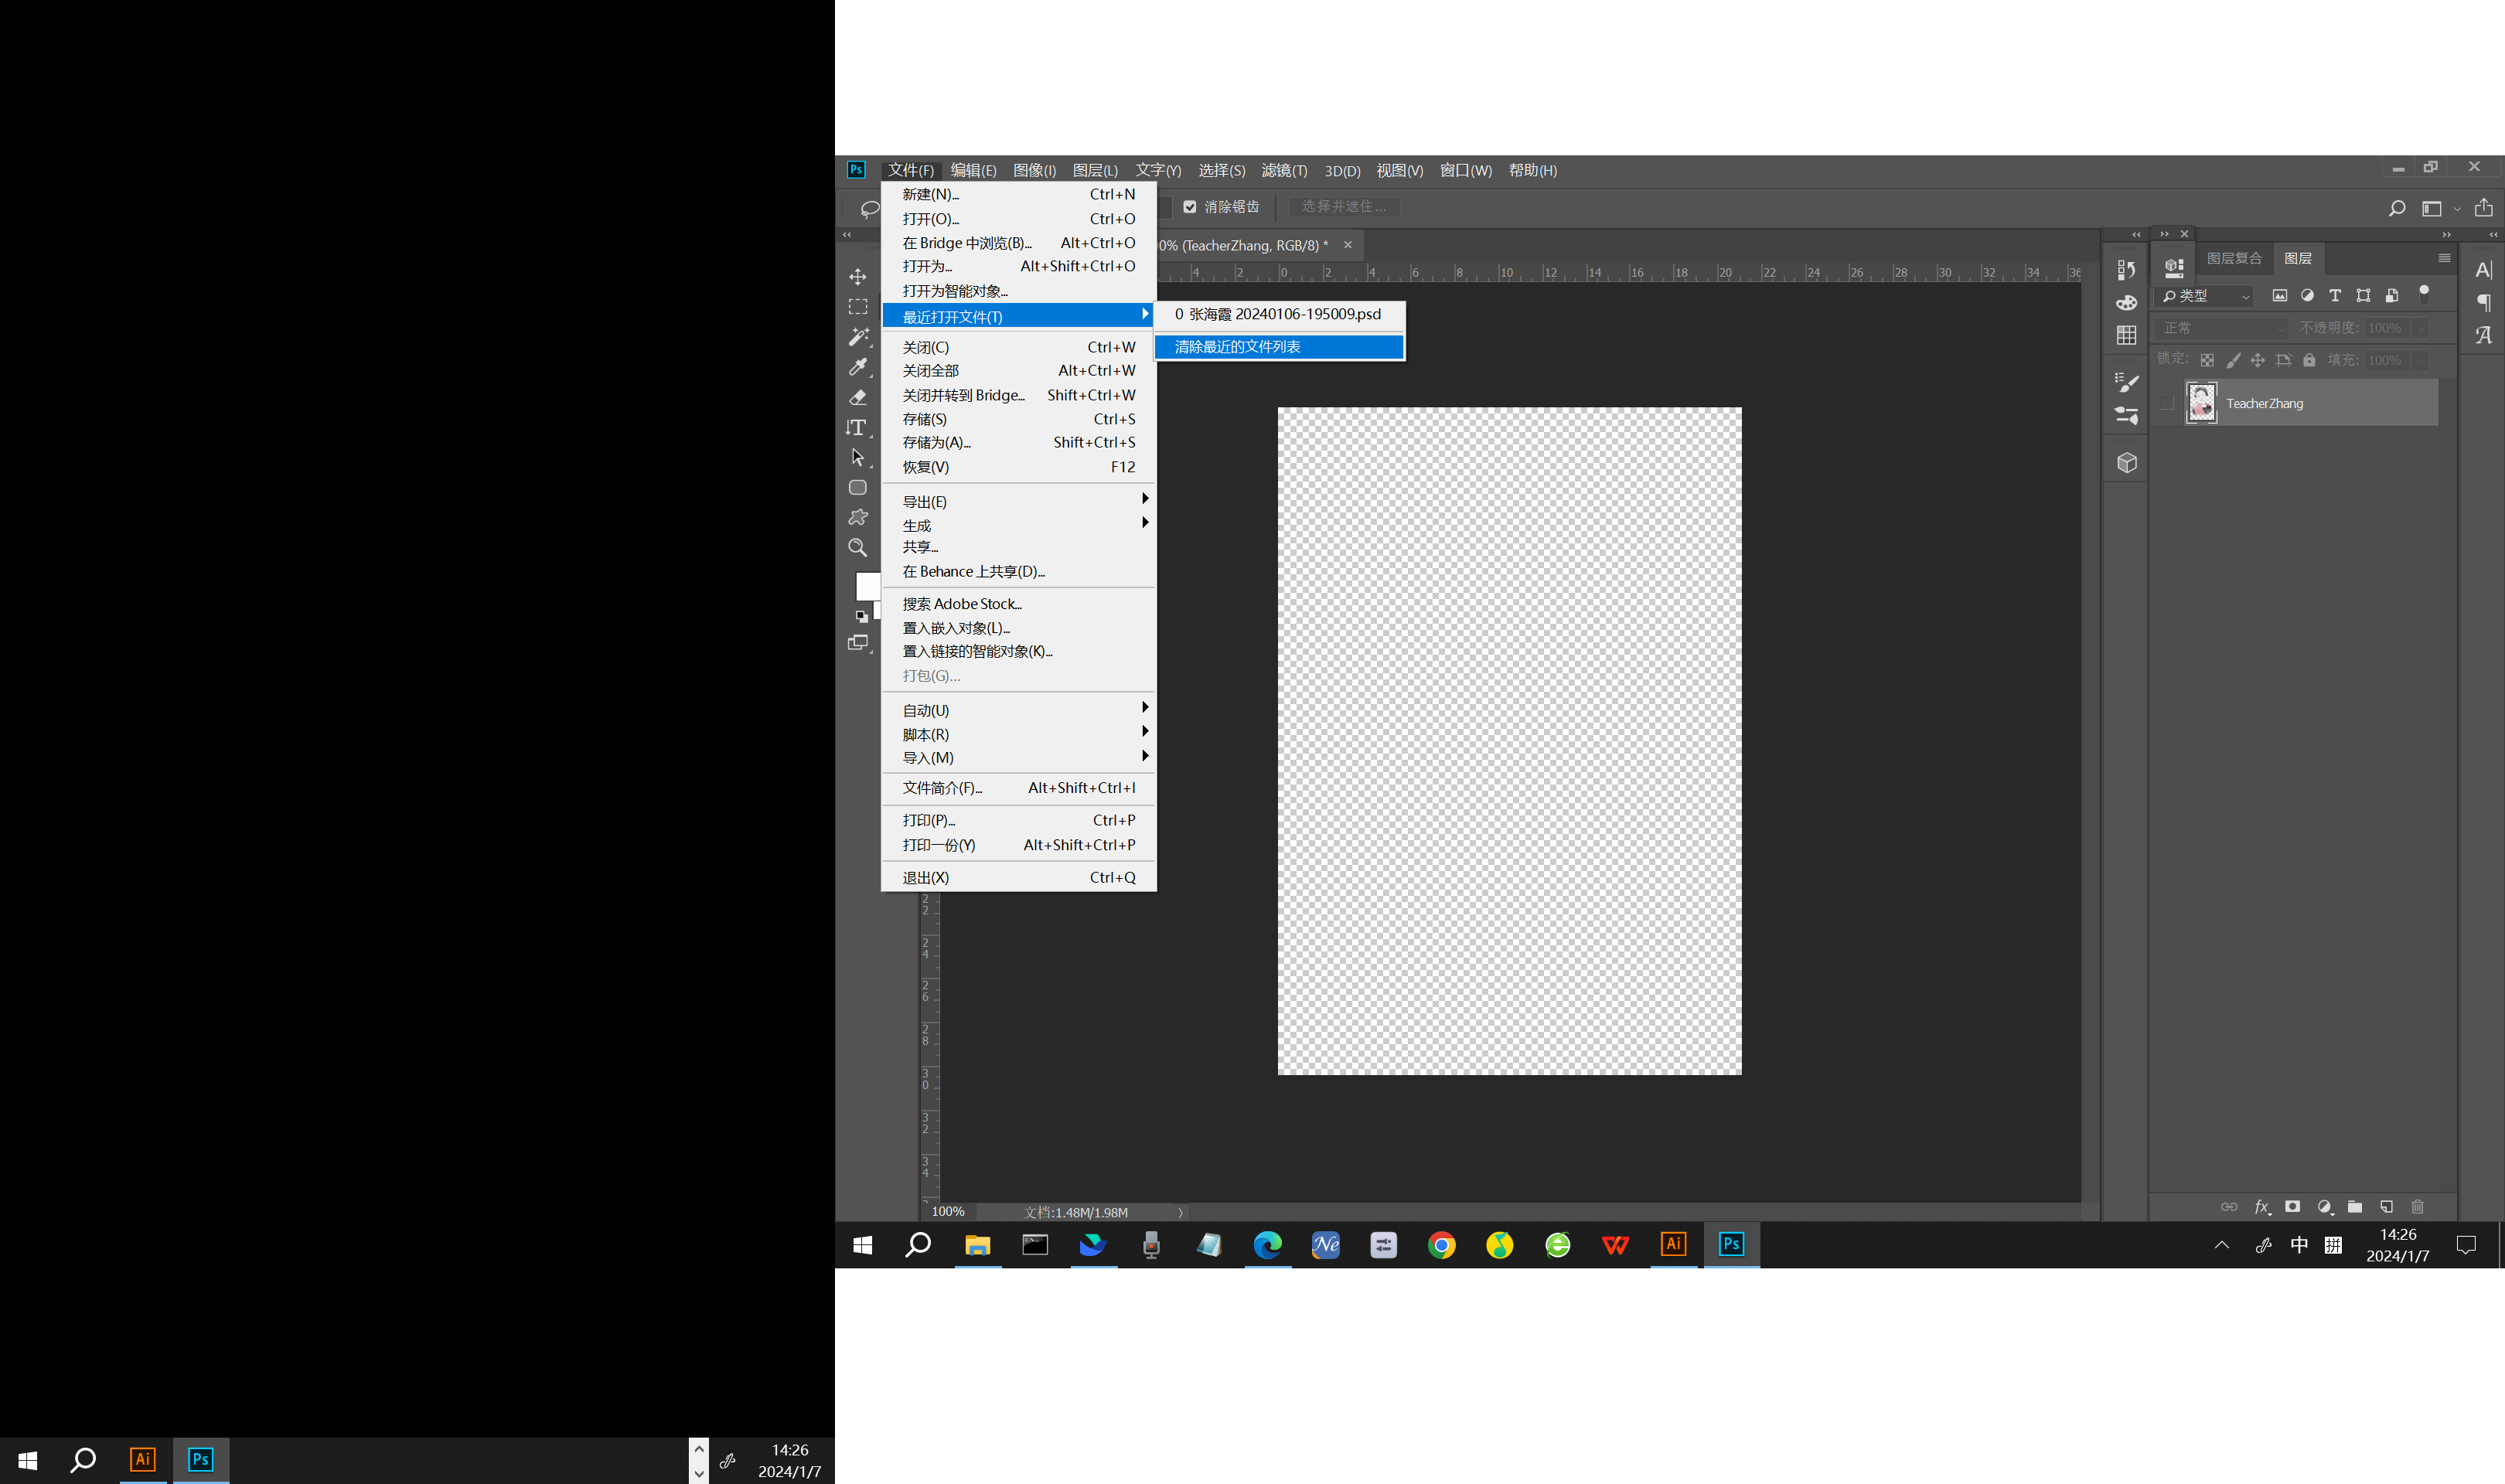Open the 类型 layer filter dropdown

pyautogui.click(x=2206, y=296)
